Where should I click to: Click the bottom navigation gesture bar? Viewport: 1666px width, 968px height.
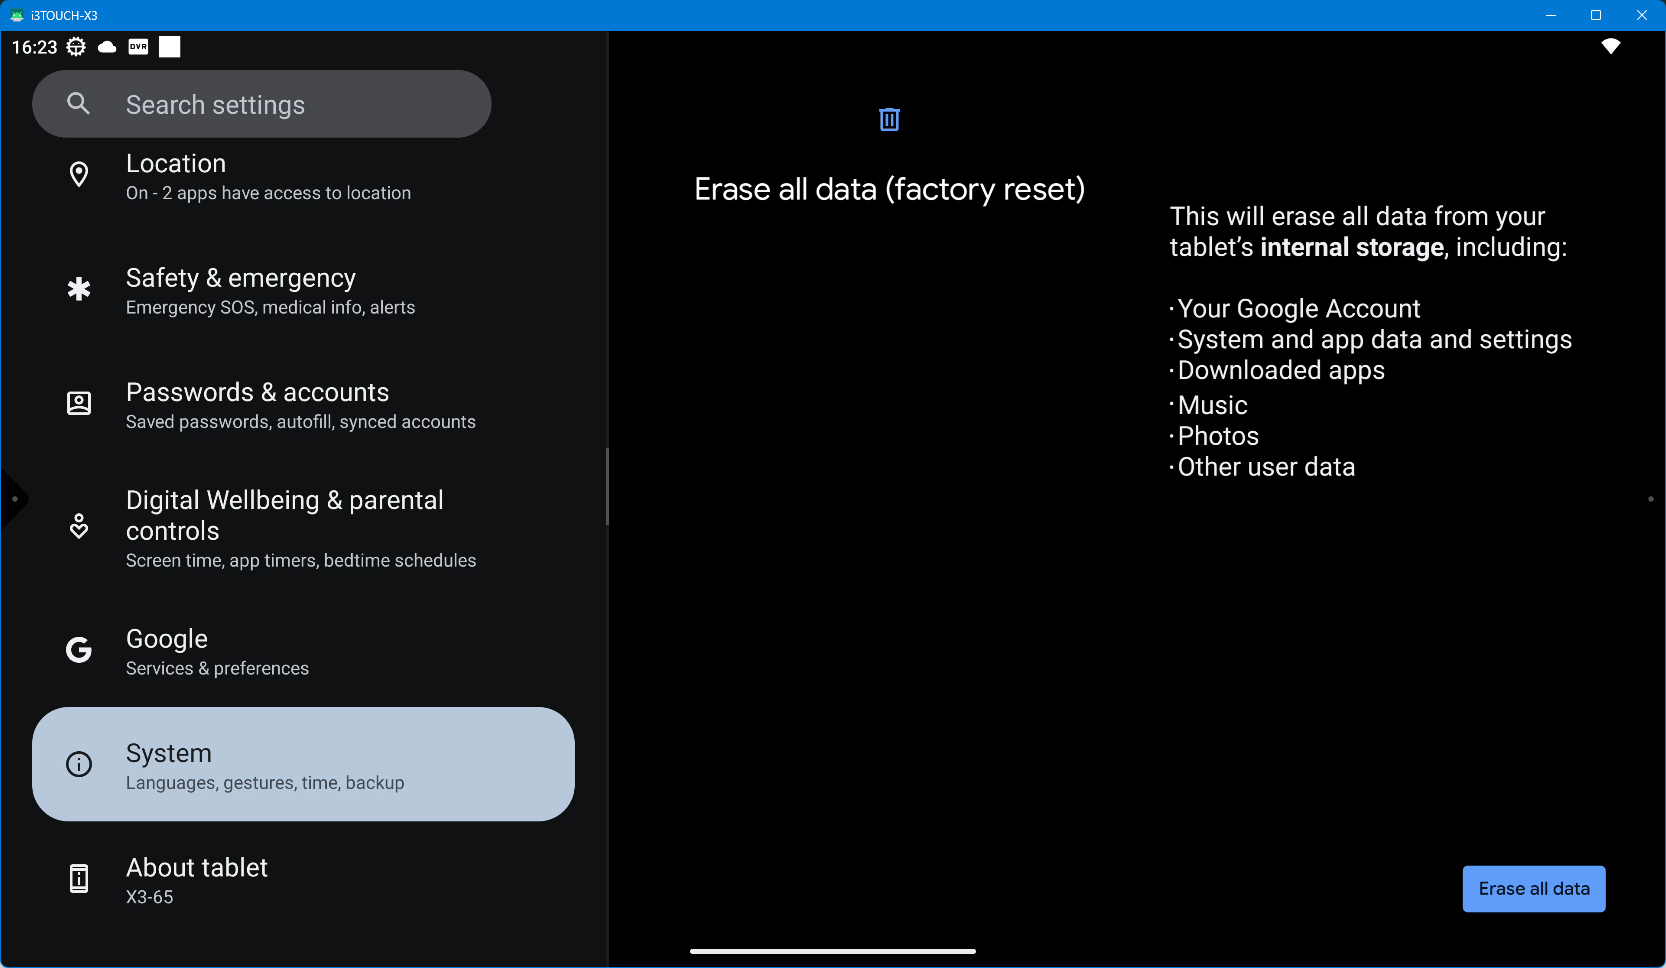(x=832, y=951)
